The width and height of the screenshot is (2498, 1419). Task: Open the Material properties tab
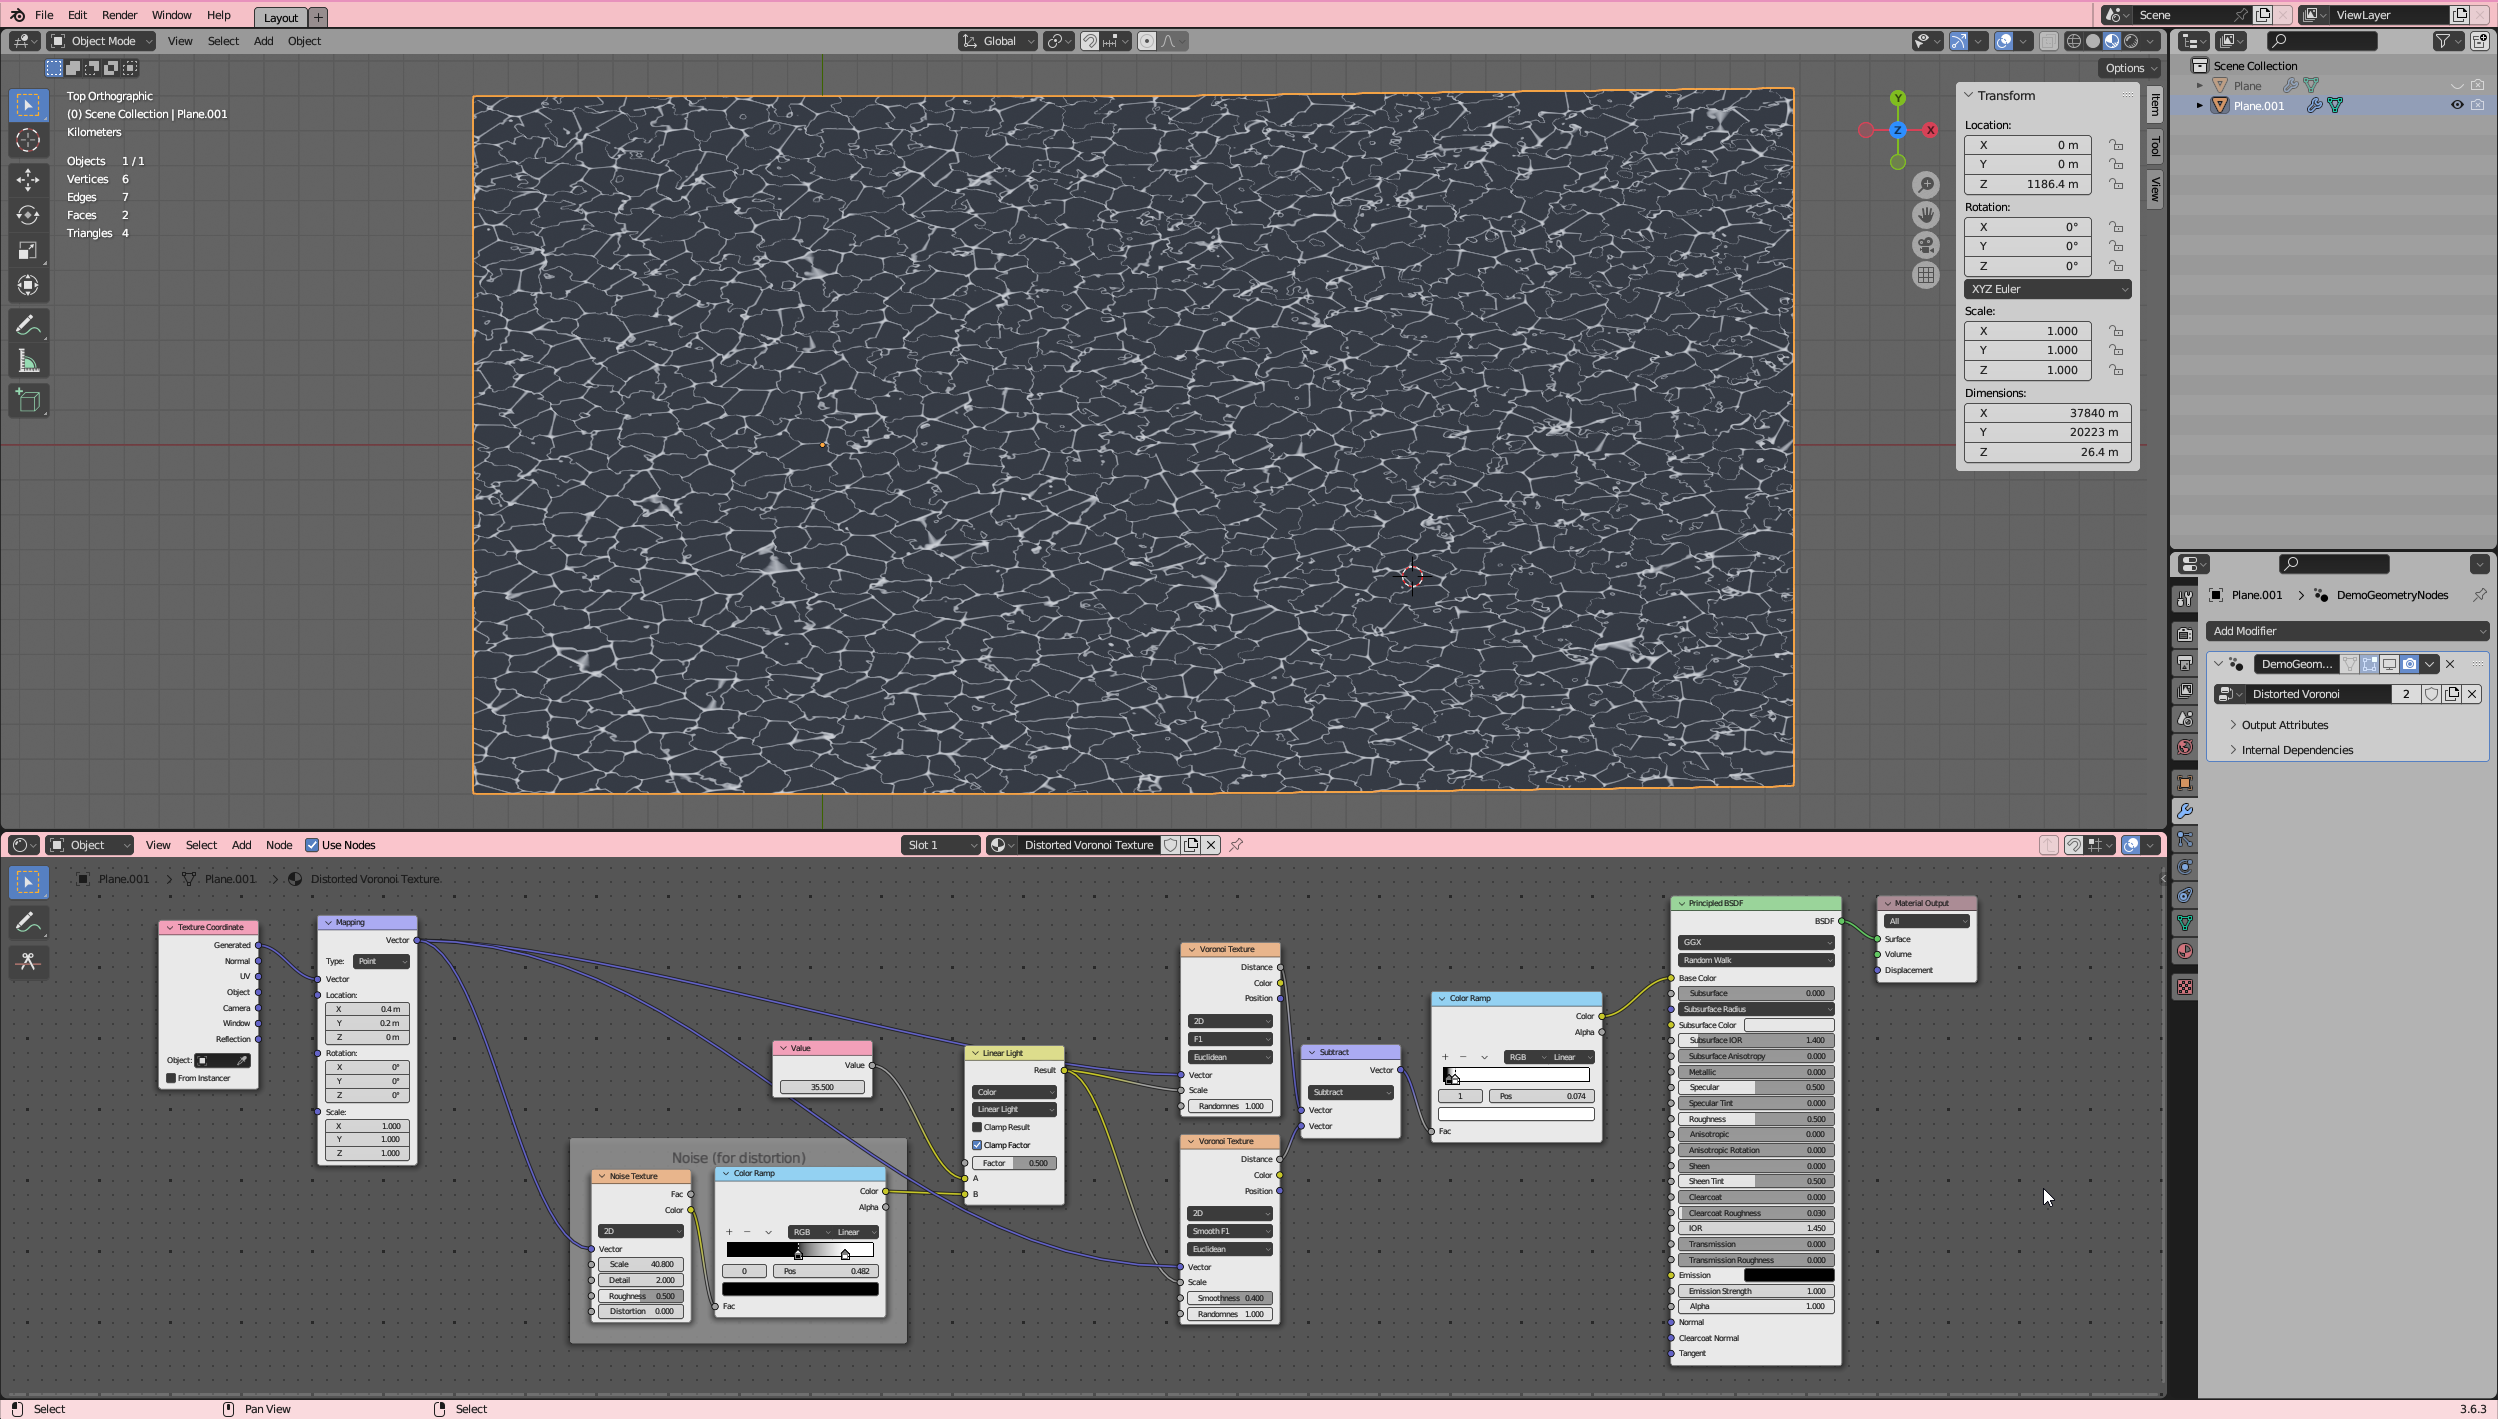coord(2185,951)
